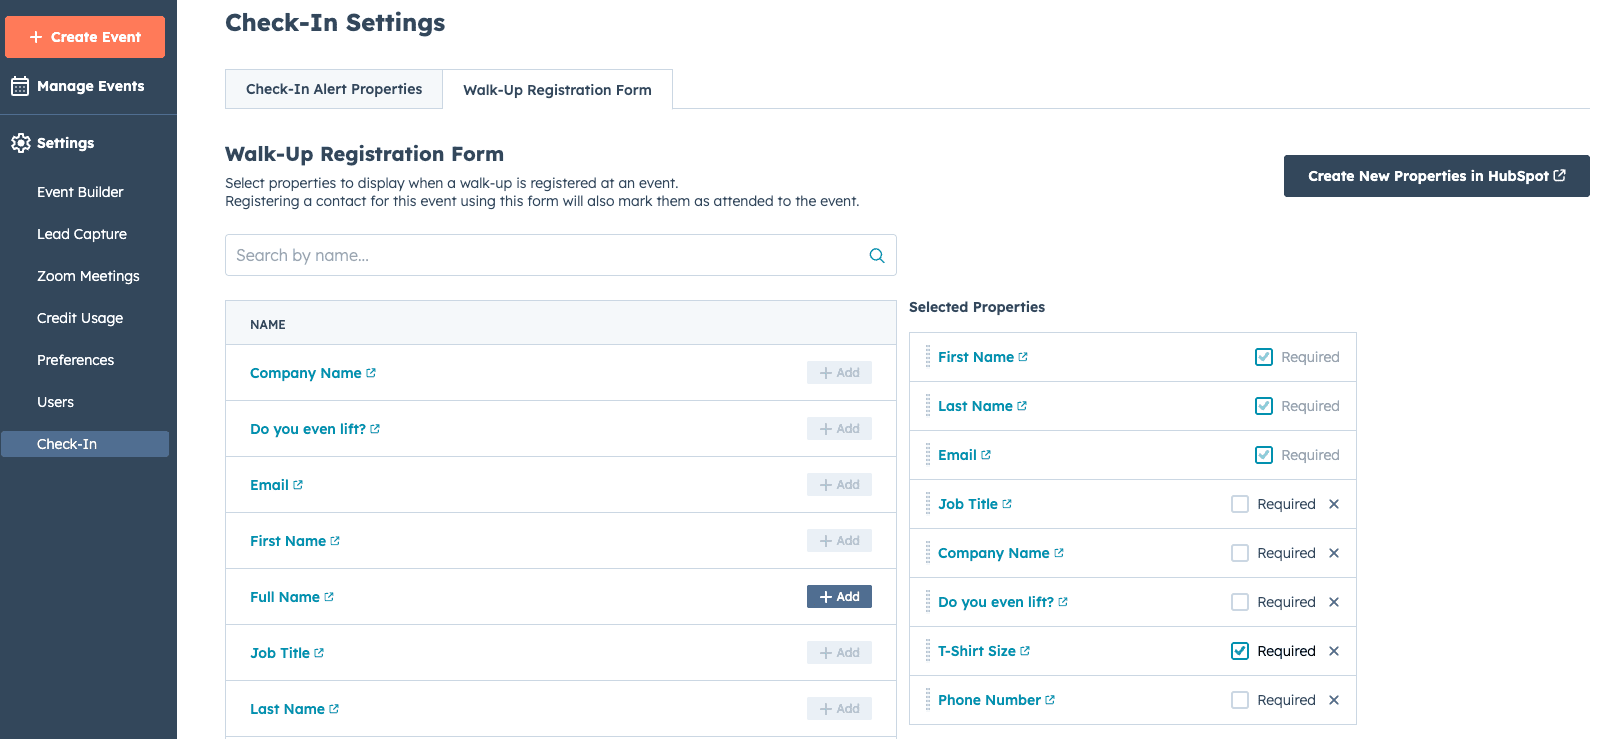Remove Phone Number from selected properties

coord(1334,700)
